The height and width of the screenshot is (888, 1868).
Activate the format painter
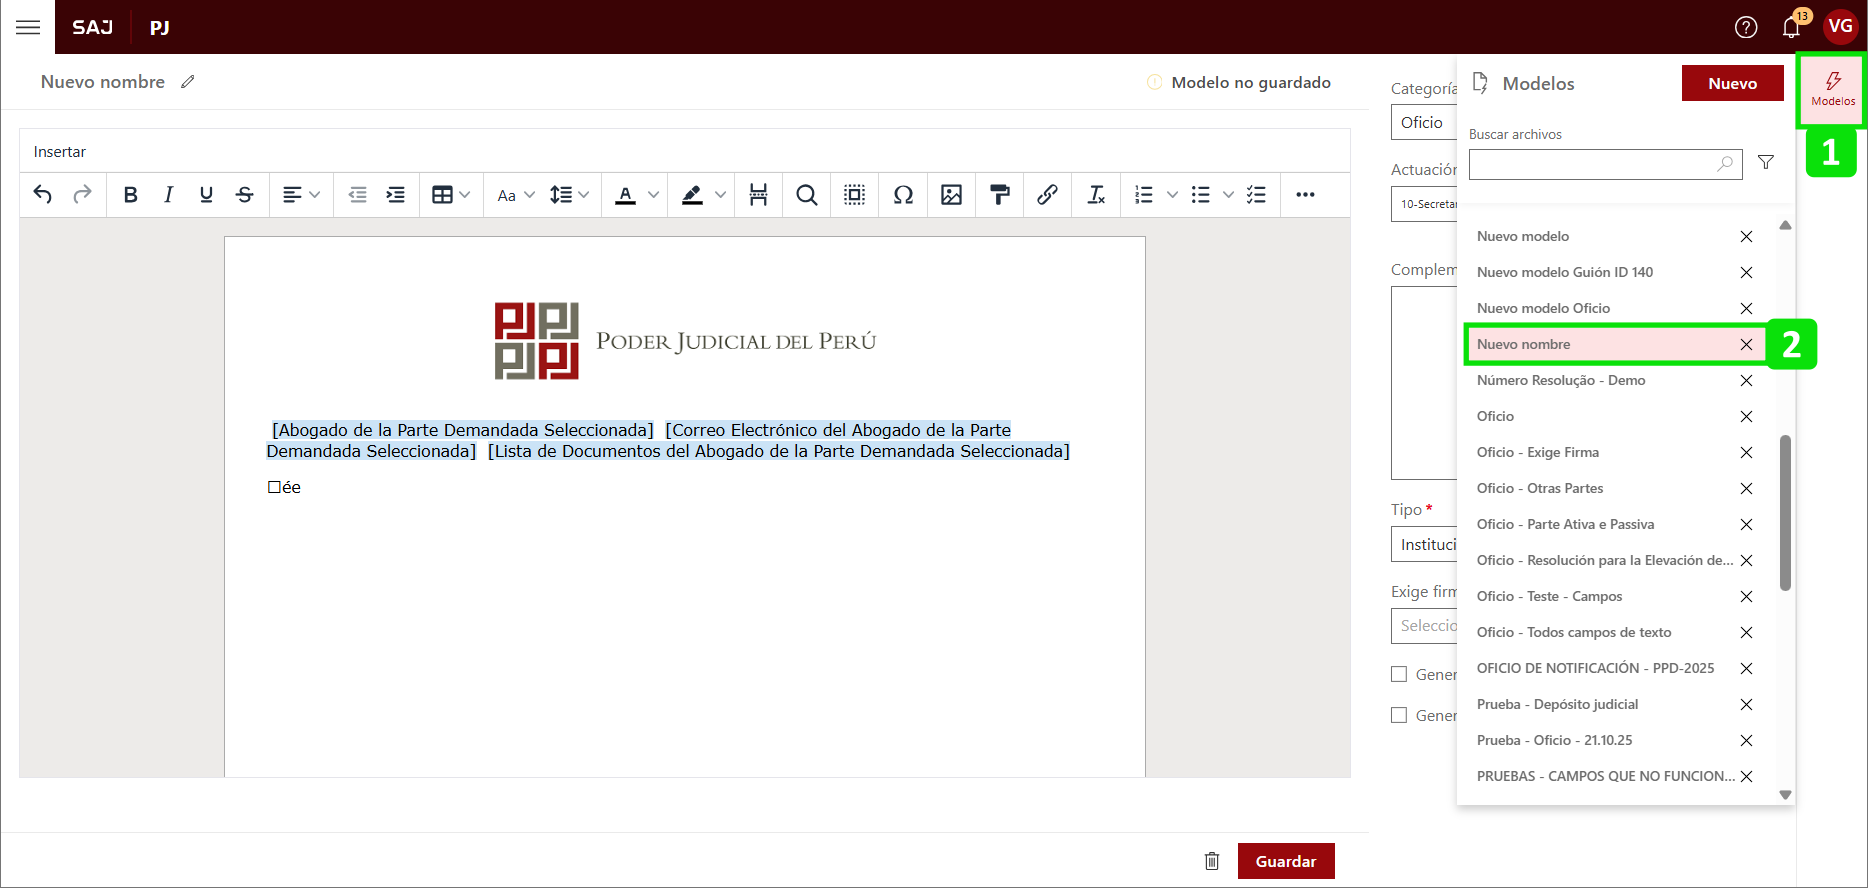[999, 195]
